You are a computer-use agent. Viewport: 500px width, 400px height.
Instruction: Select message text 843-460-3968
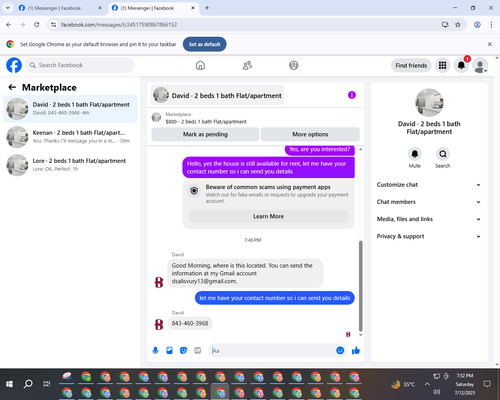coord(190,323)
